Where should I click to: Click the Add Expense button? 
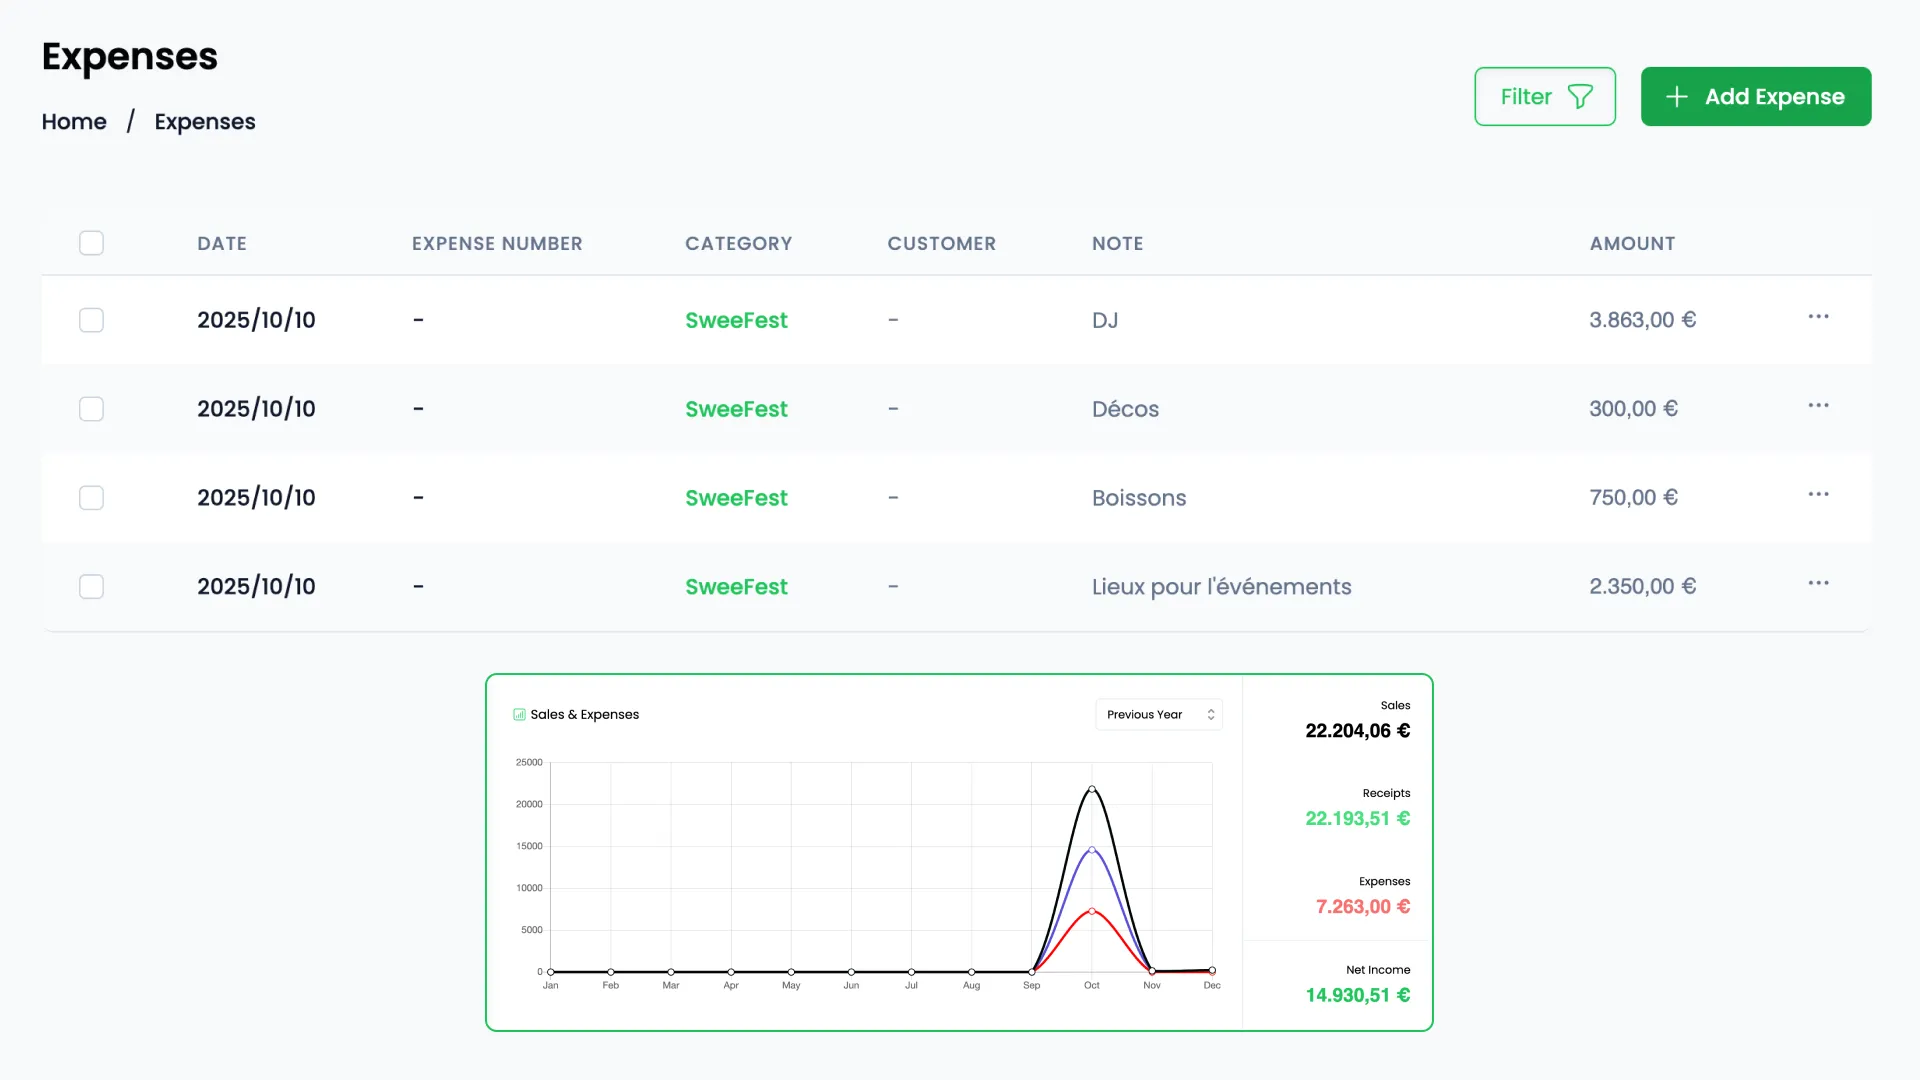(x=1756, y=96)
